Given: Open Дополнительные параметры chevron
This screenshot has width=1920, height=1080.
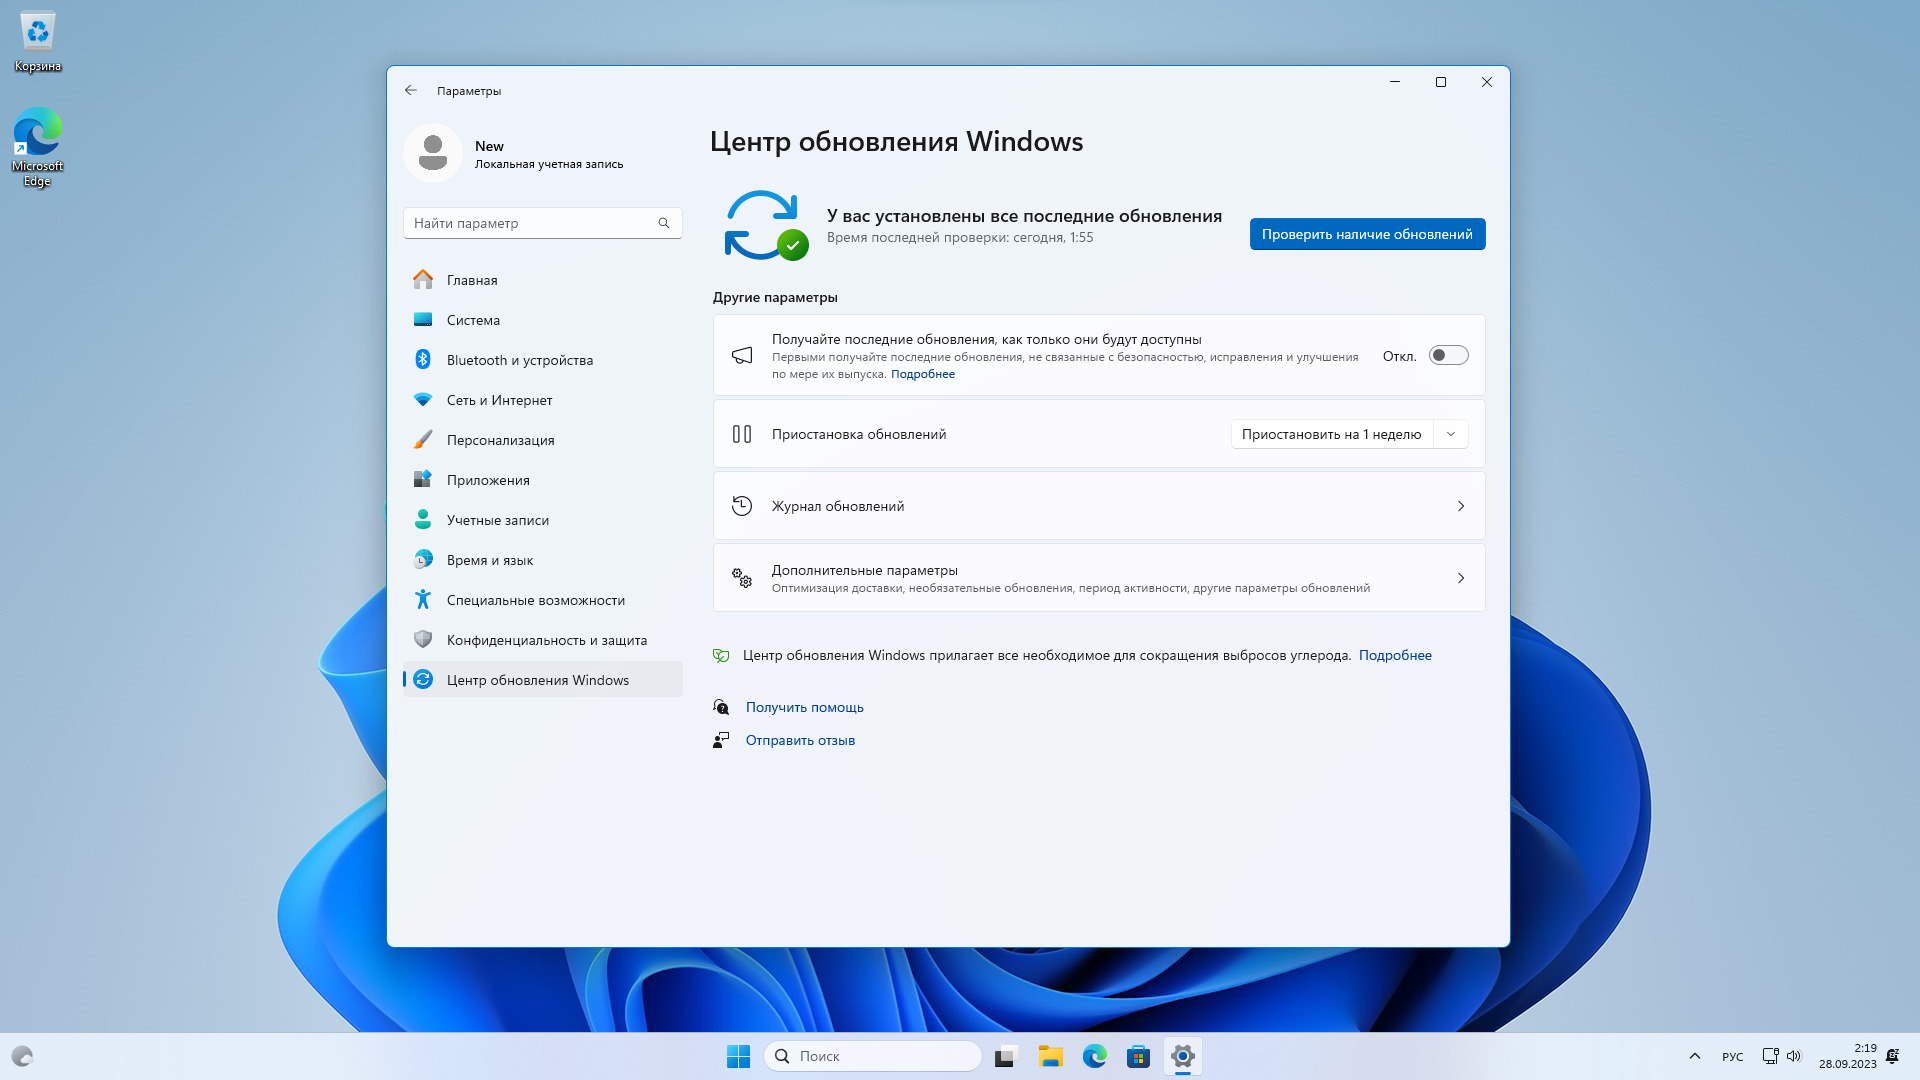Looking at the screenshot, I should [x=1461, y=578].
